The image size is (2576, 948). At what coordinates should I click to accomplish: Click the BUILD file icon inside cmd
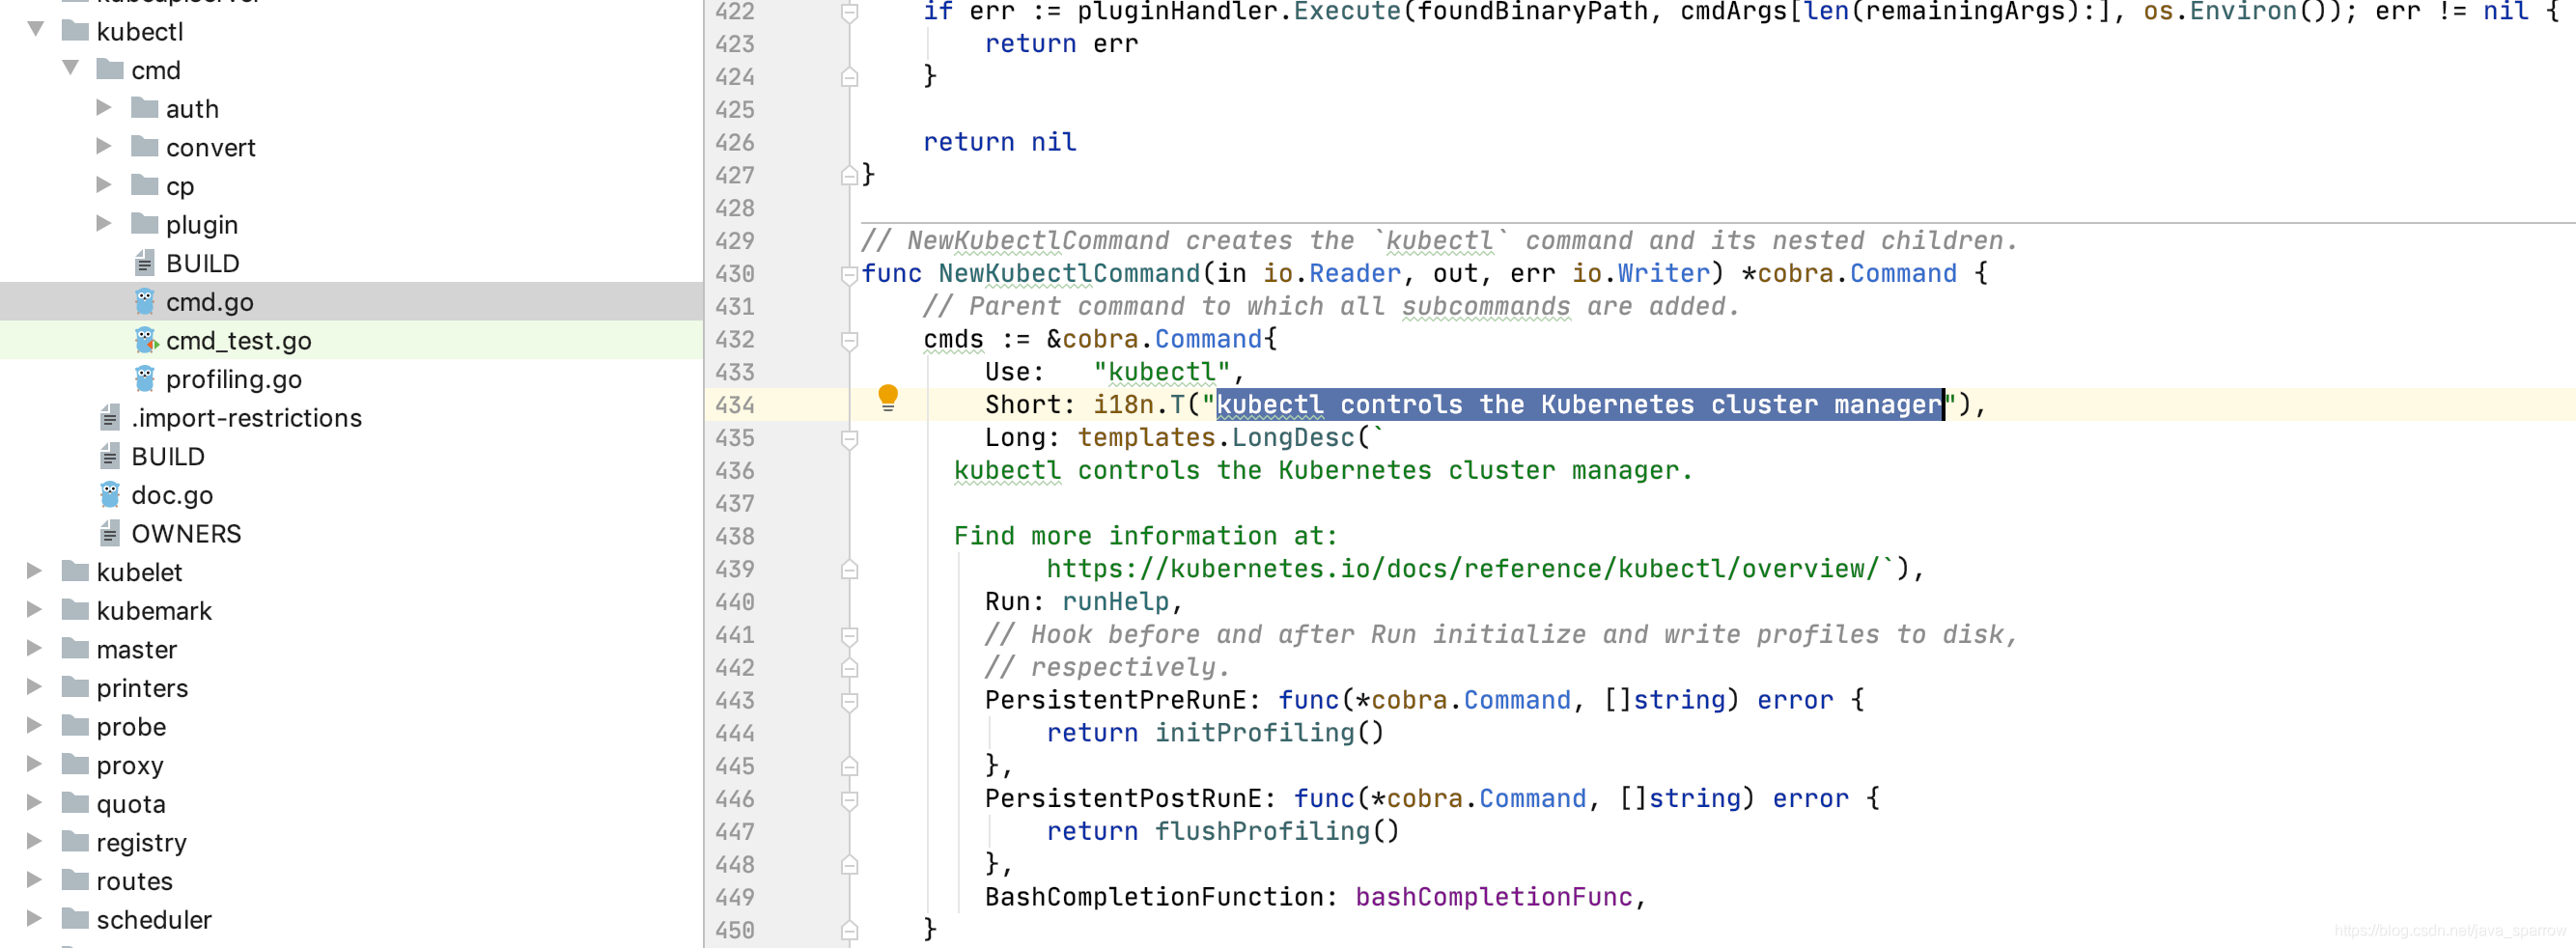145,263
